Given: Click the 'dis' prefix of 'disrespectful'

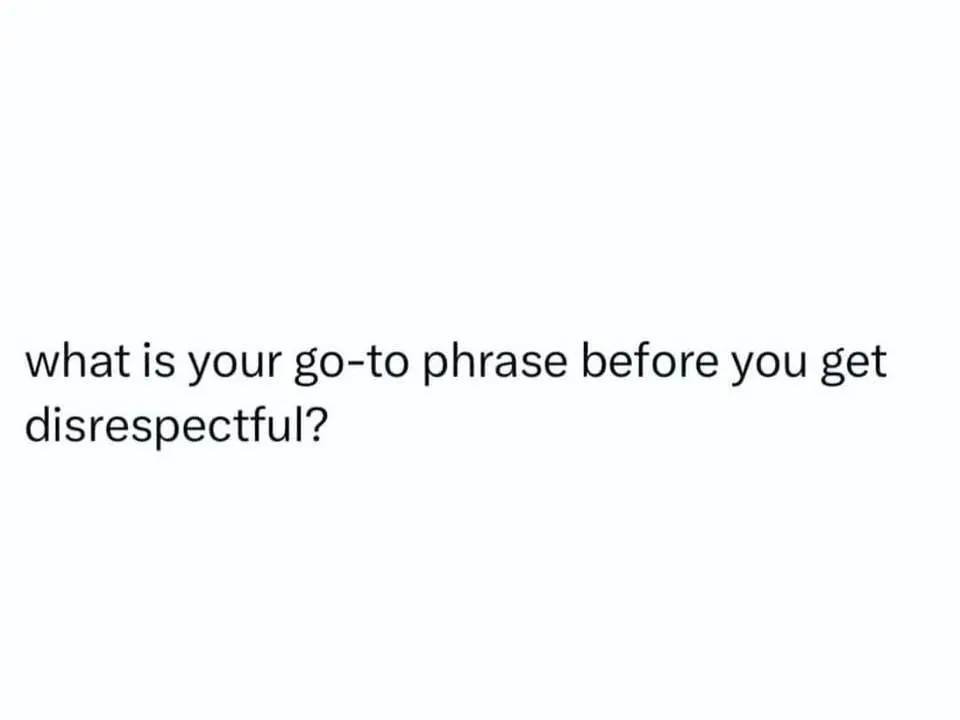Looking at the screenshot, I should point(52,425).
